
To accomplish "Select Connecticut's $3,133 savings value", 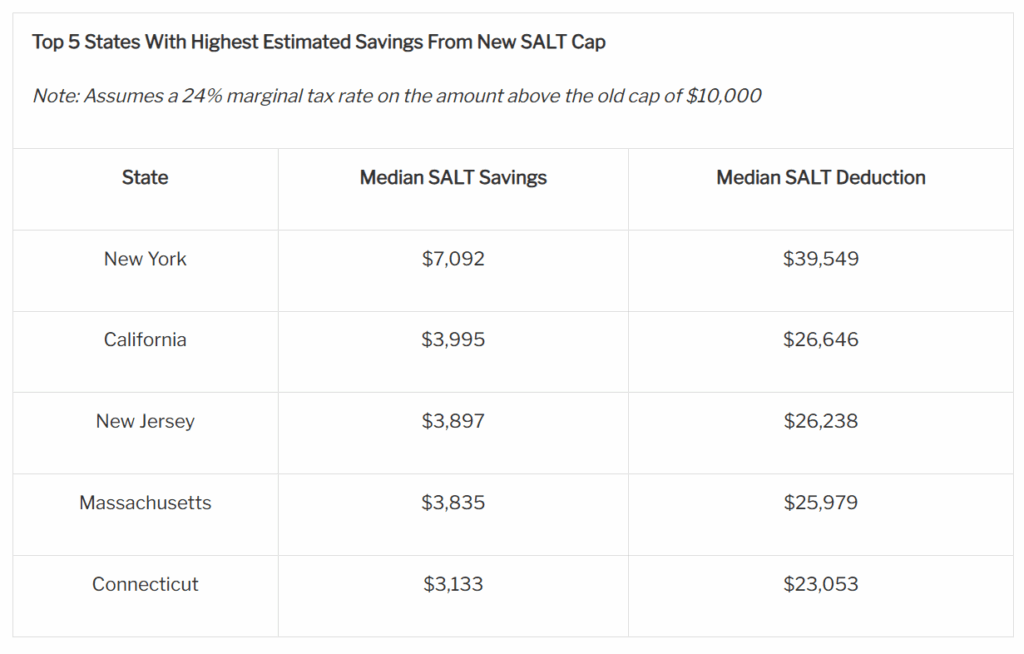I will [x=453, y=584].
